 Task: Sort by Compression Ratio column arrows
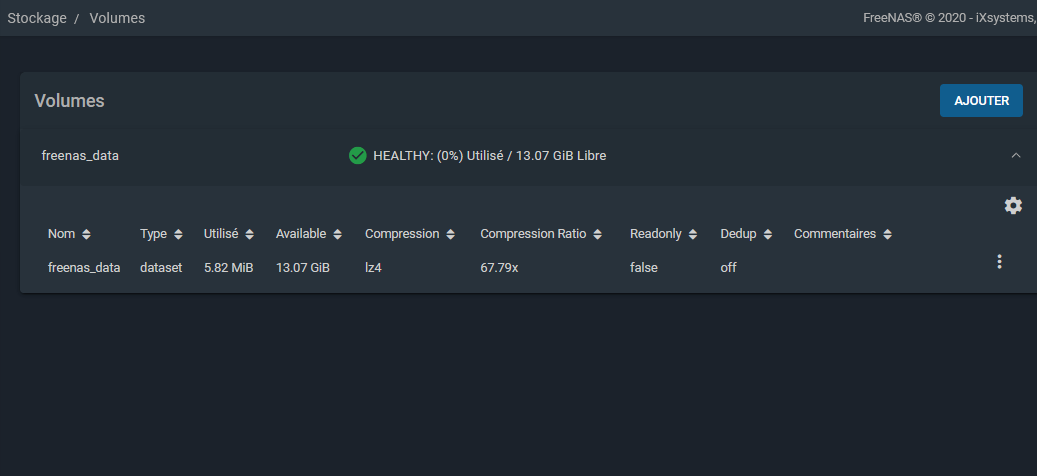598,235
